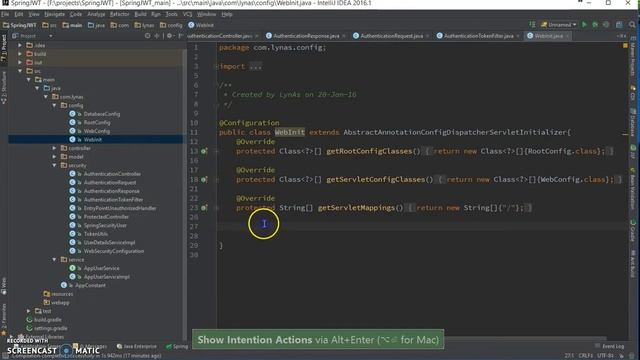Expand the build folder
This screenshot has height=360, width=640.
tap(20, 54)
